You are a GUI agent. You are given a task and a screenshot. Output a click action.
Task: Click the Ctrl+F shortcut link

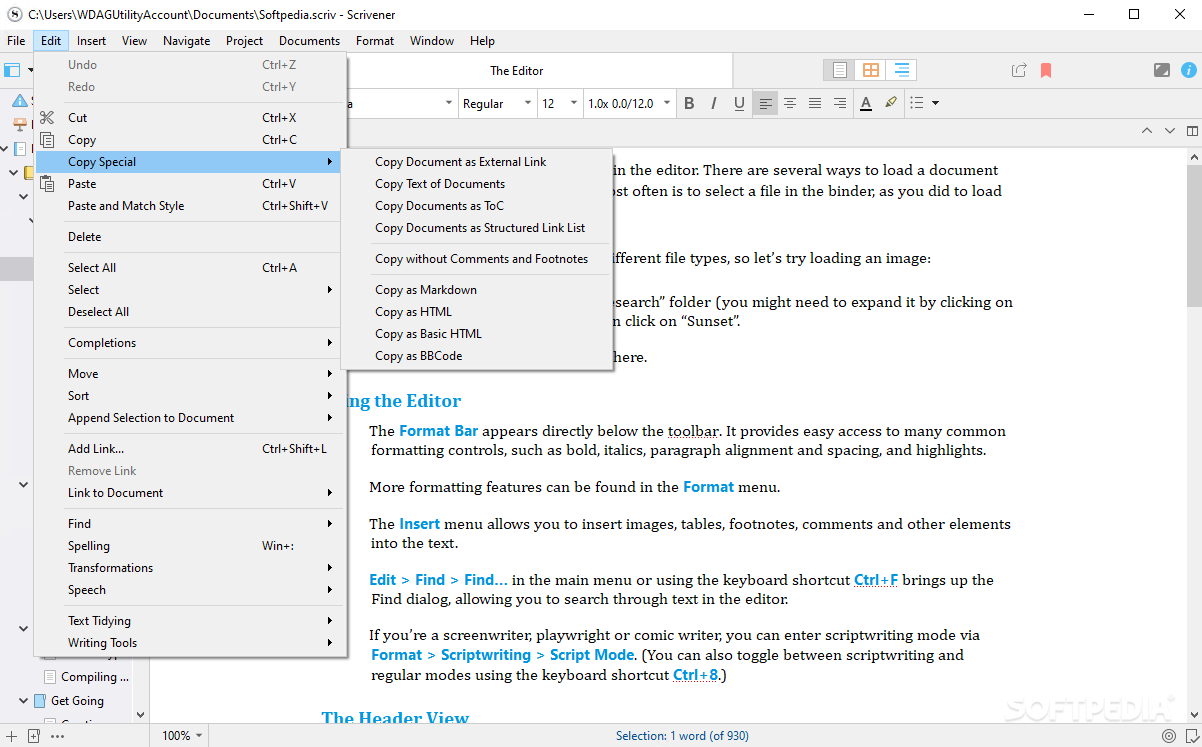pyautogui.click(x=875, y=580)
